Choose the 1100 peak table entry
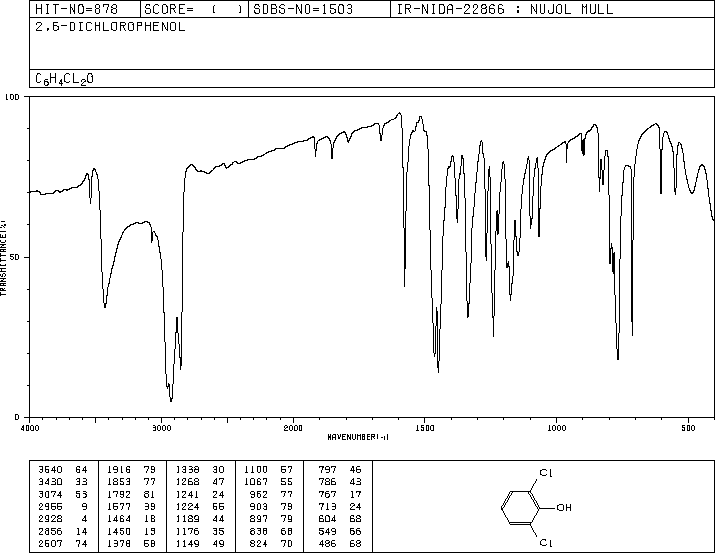This screenshot has height=553, width=715. pos(269,470)
